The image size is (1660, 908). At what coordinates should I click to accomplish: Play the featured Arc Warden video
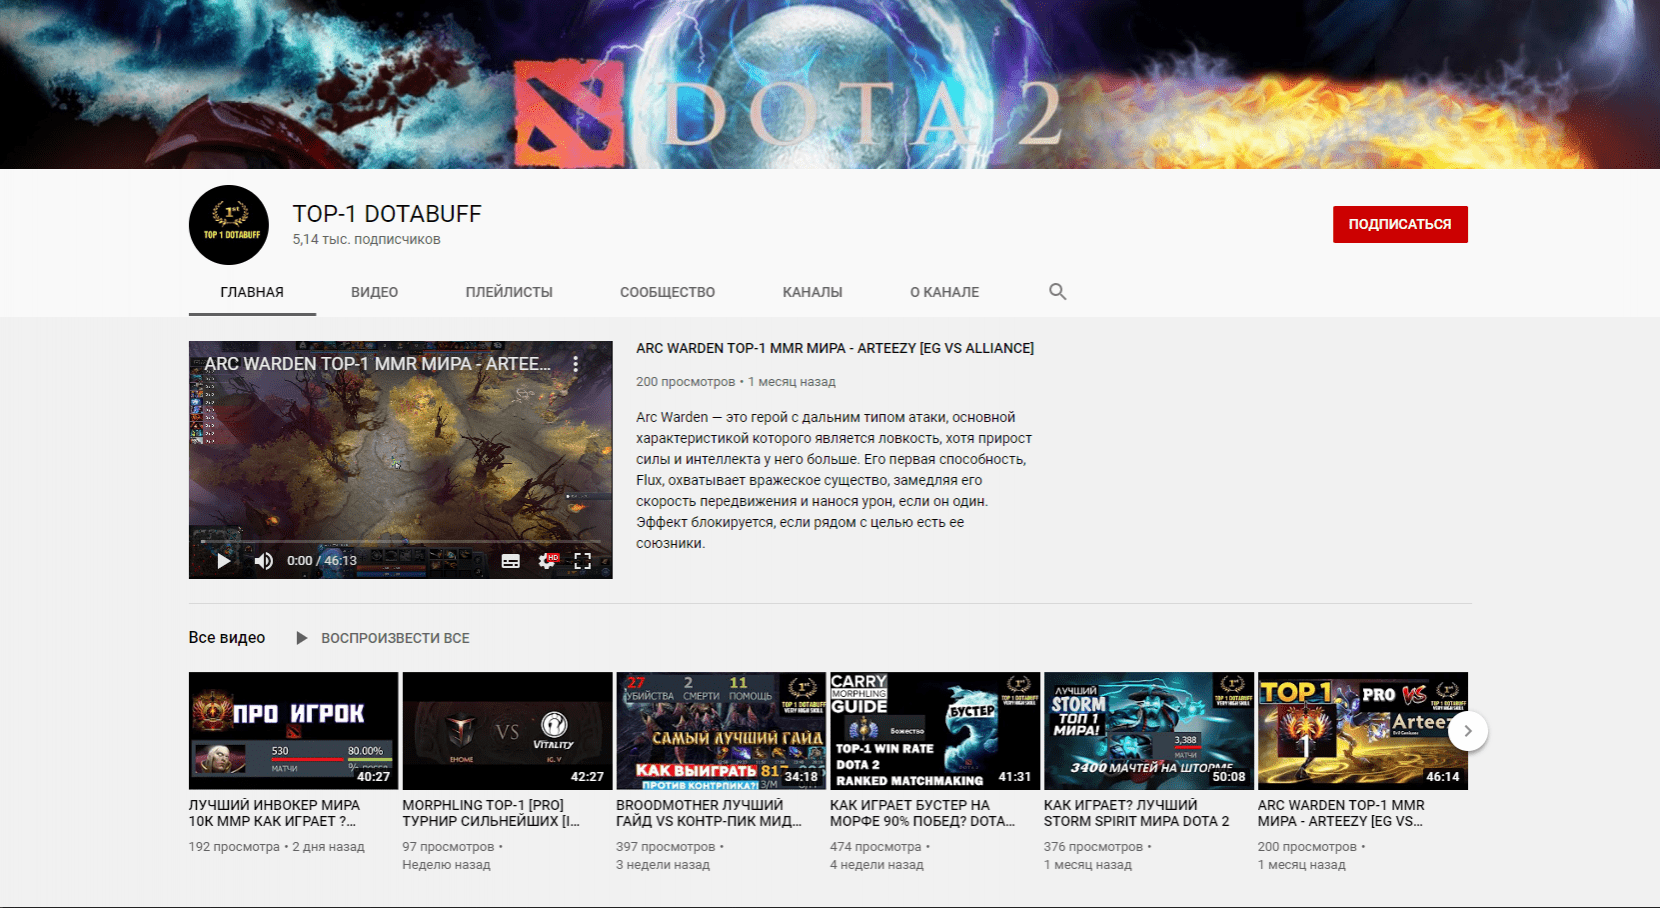pos(224,561)
